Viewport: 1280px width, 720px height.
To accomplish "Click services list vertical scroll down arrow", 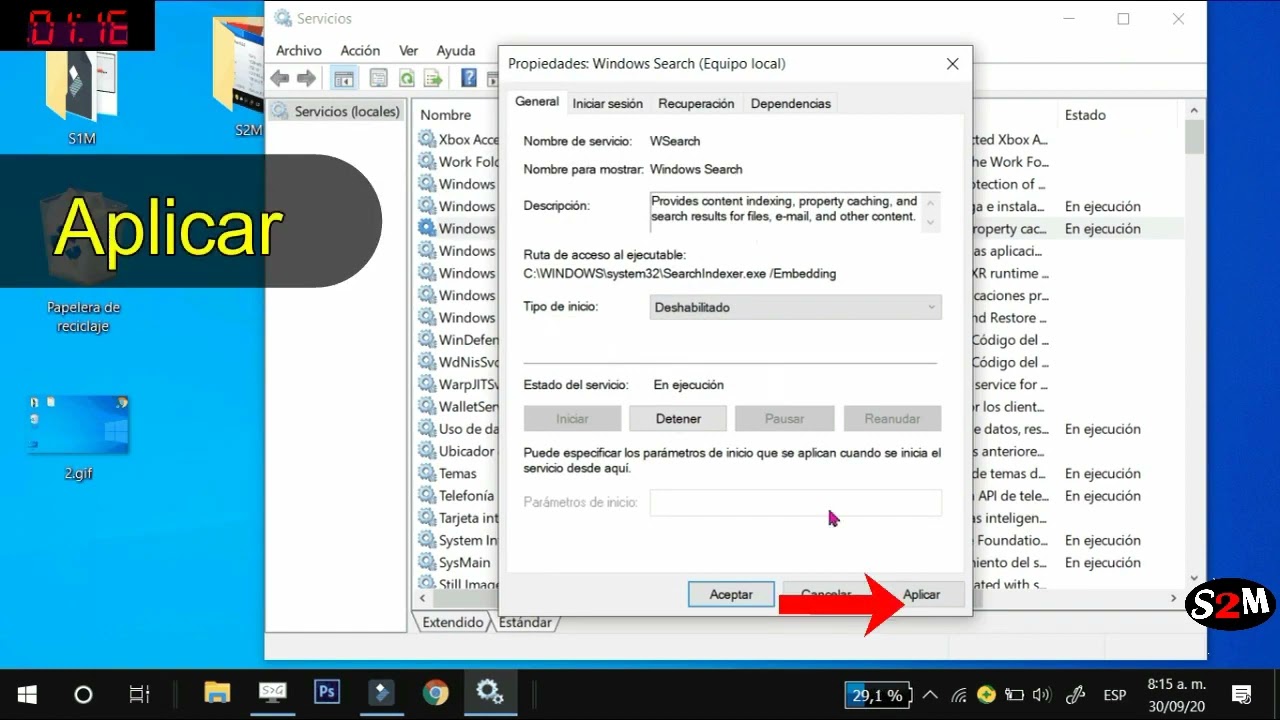I will (x=1194, y=578).
